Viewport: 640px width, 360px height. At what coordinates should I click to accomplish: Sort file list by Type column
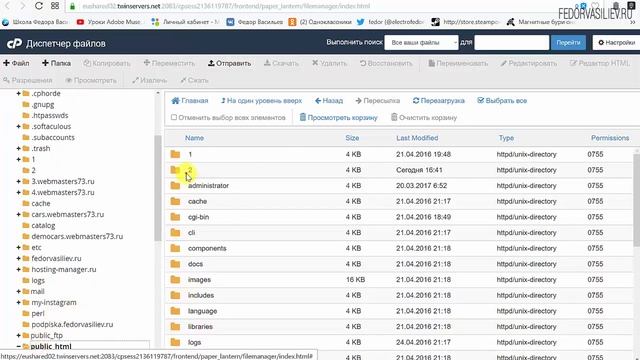tap(506, 138)
